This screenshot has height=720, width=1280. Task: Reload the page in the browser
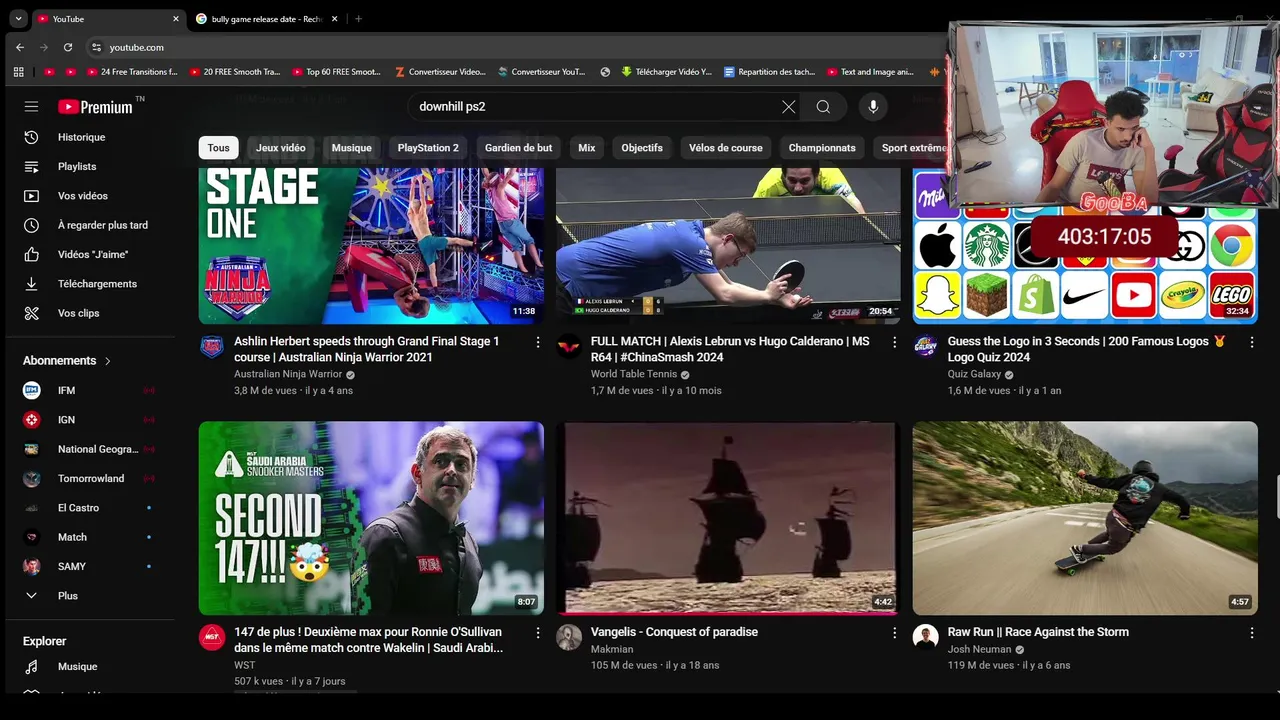[68, 47]
